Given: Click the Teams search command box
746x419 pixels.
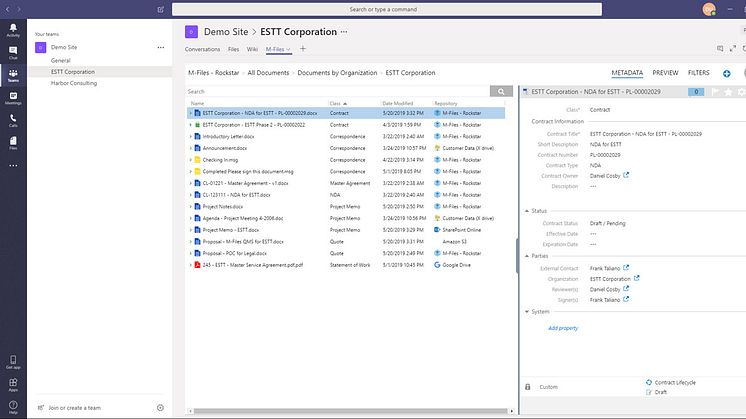Looking at the screenshot, I should [387, 9].
